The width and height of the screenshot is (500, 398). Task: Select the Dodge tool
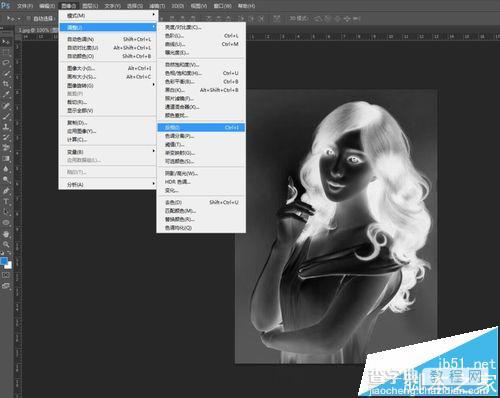[6, 180]
